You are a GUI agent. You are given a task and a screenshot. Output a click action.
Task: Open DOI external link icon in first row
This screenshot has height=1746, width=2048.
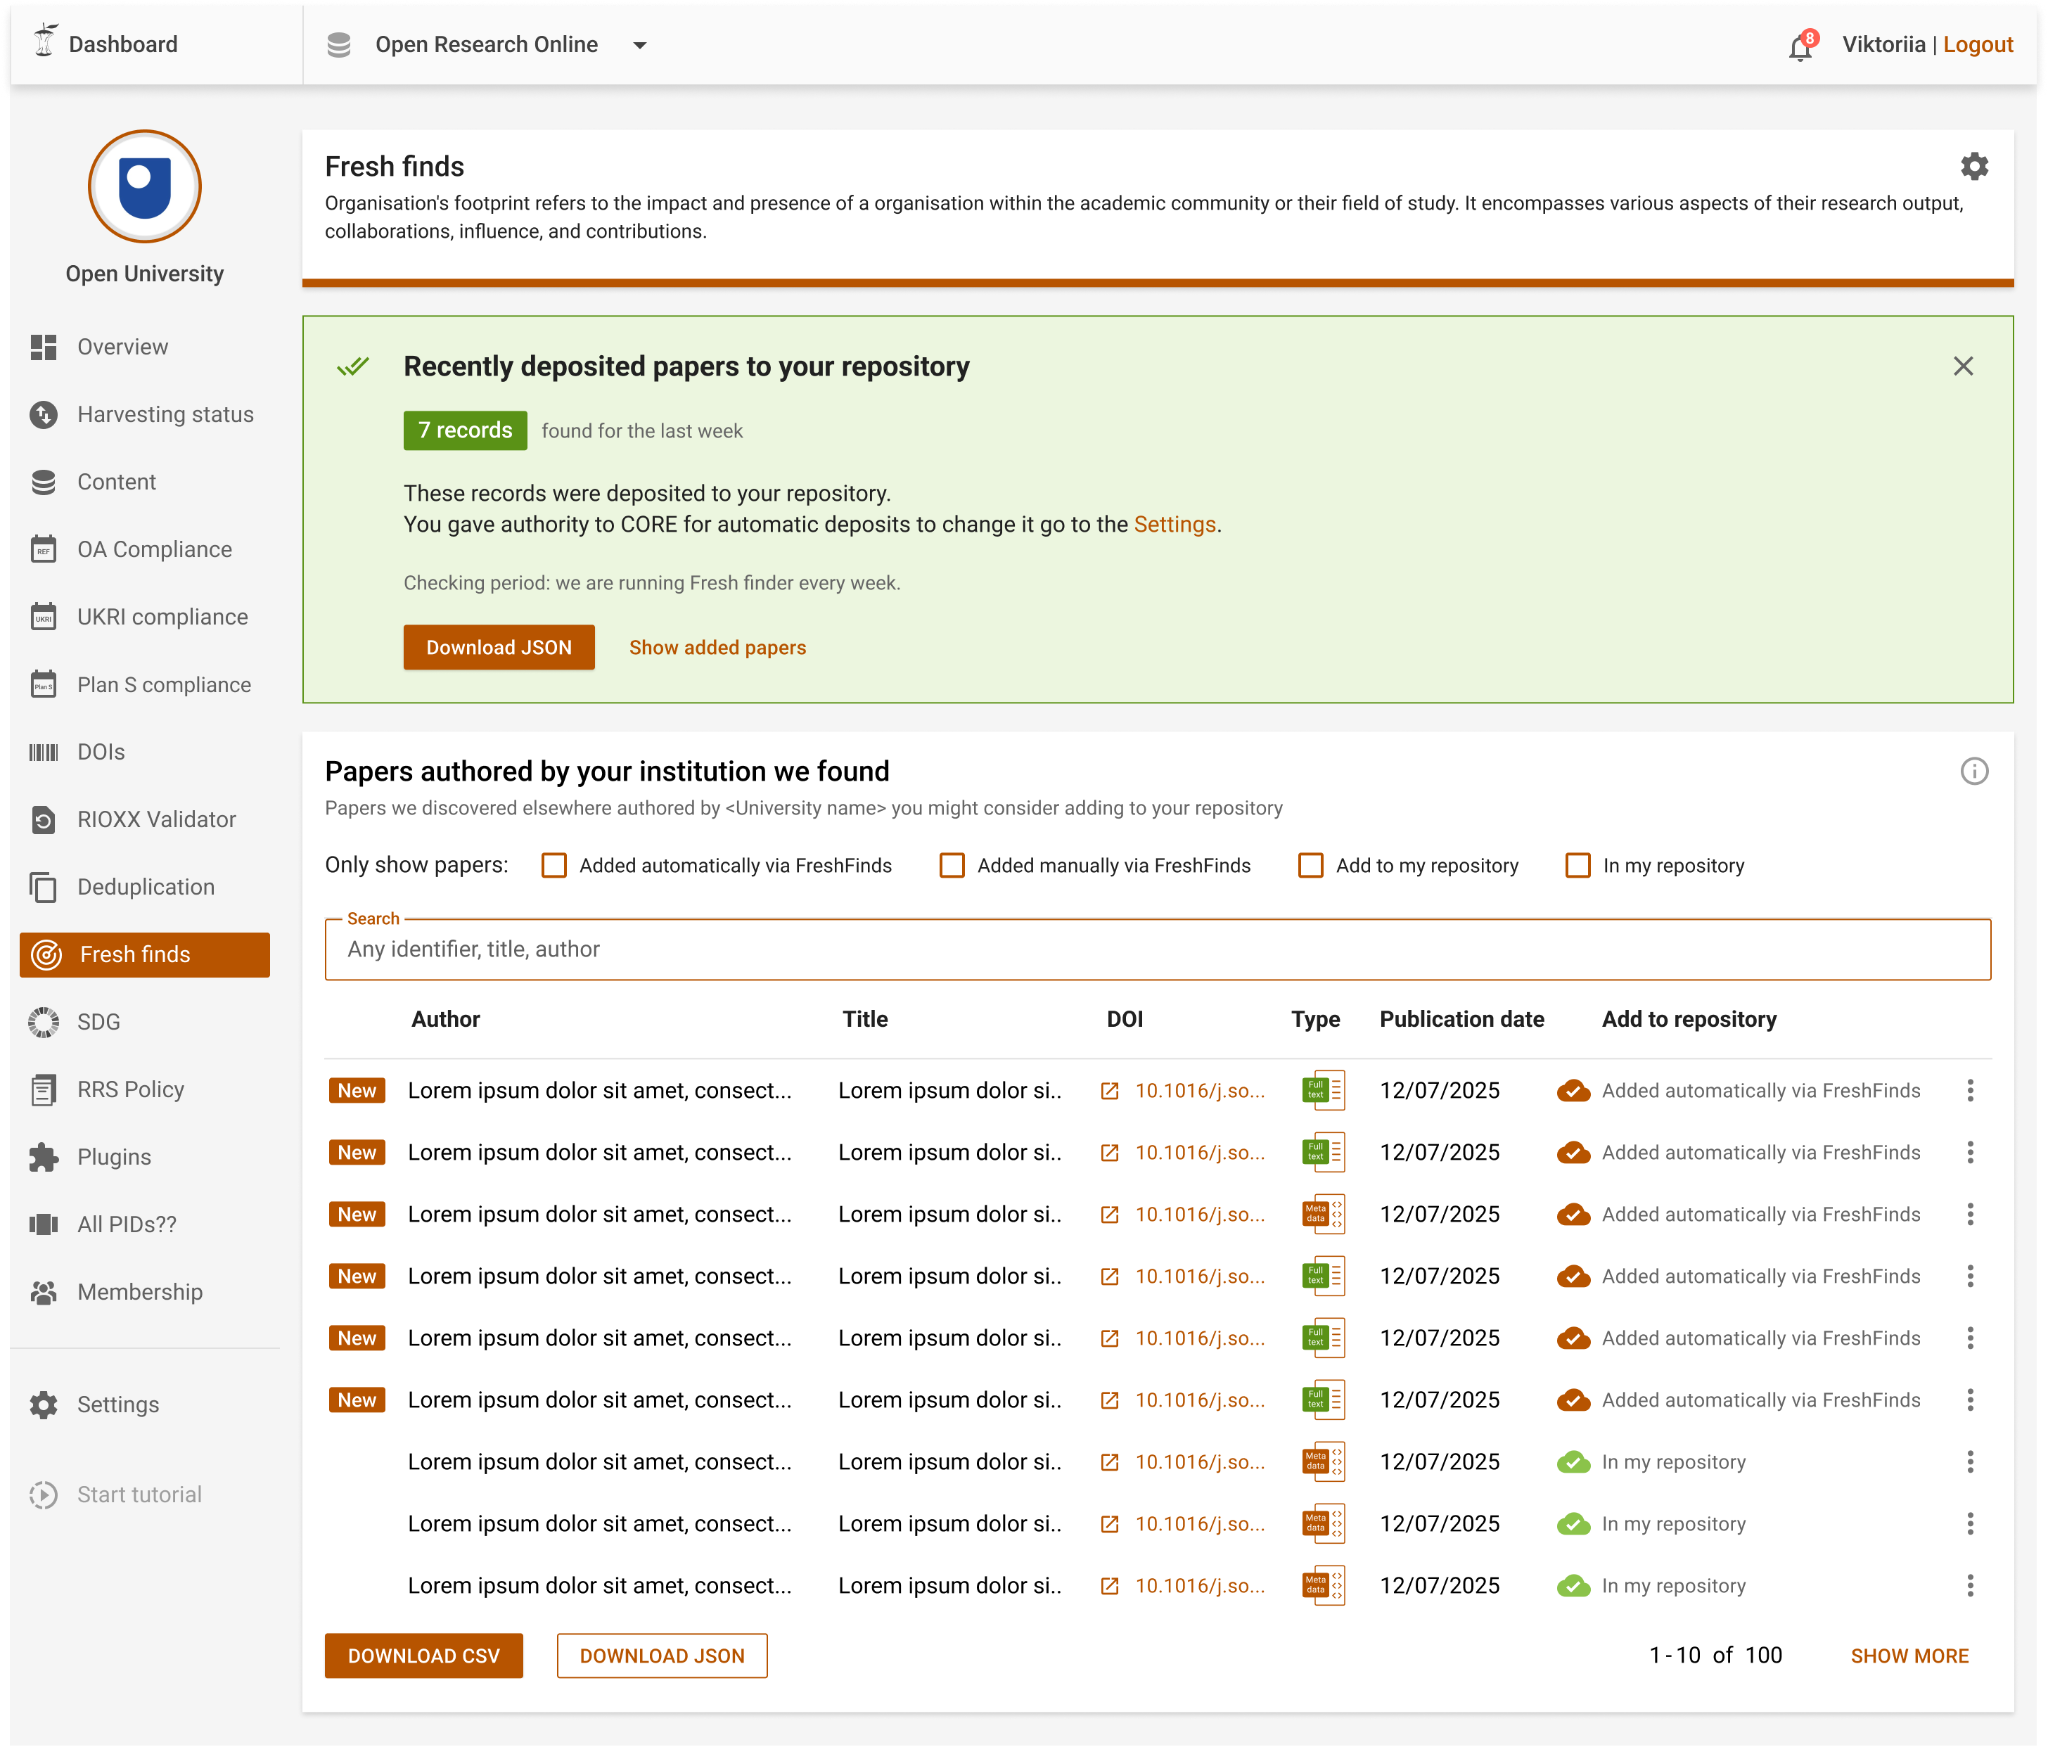coord(1109,1091)
